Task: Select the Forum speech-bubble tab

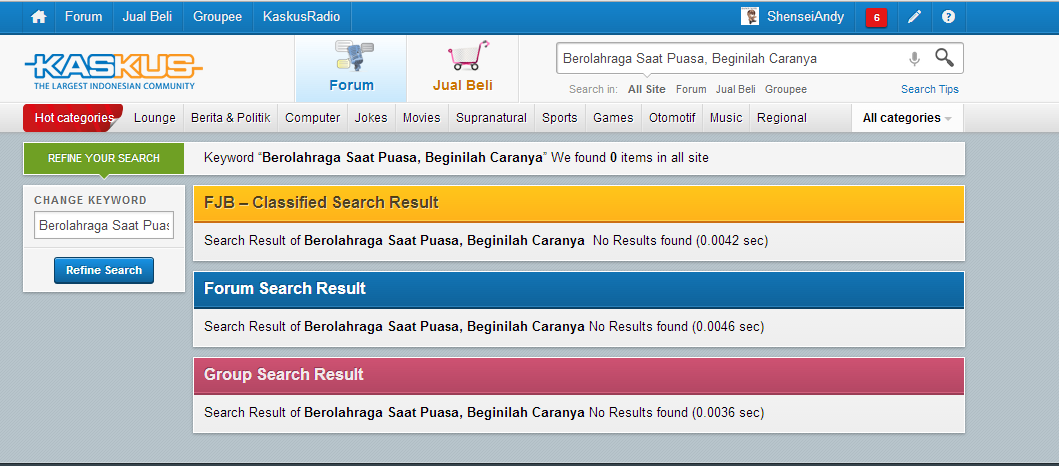Action: 351,68
